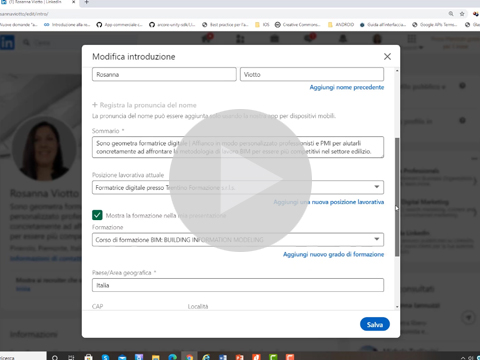480x360 pixels.
Task: Open the apps grid icon in LinkedIn header
Action: click(x=412, y=39)
